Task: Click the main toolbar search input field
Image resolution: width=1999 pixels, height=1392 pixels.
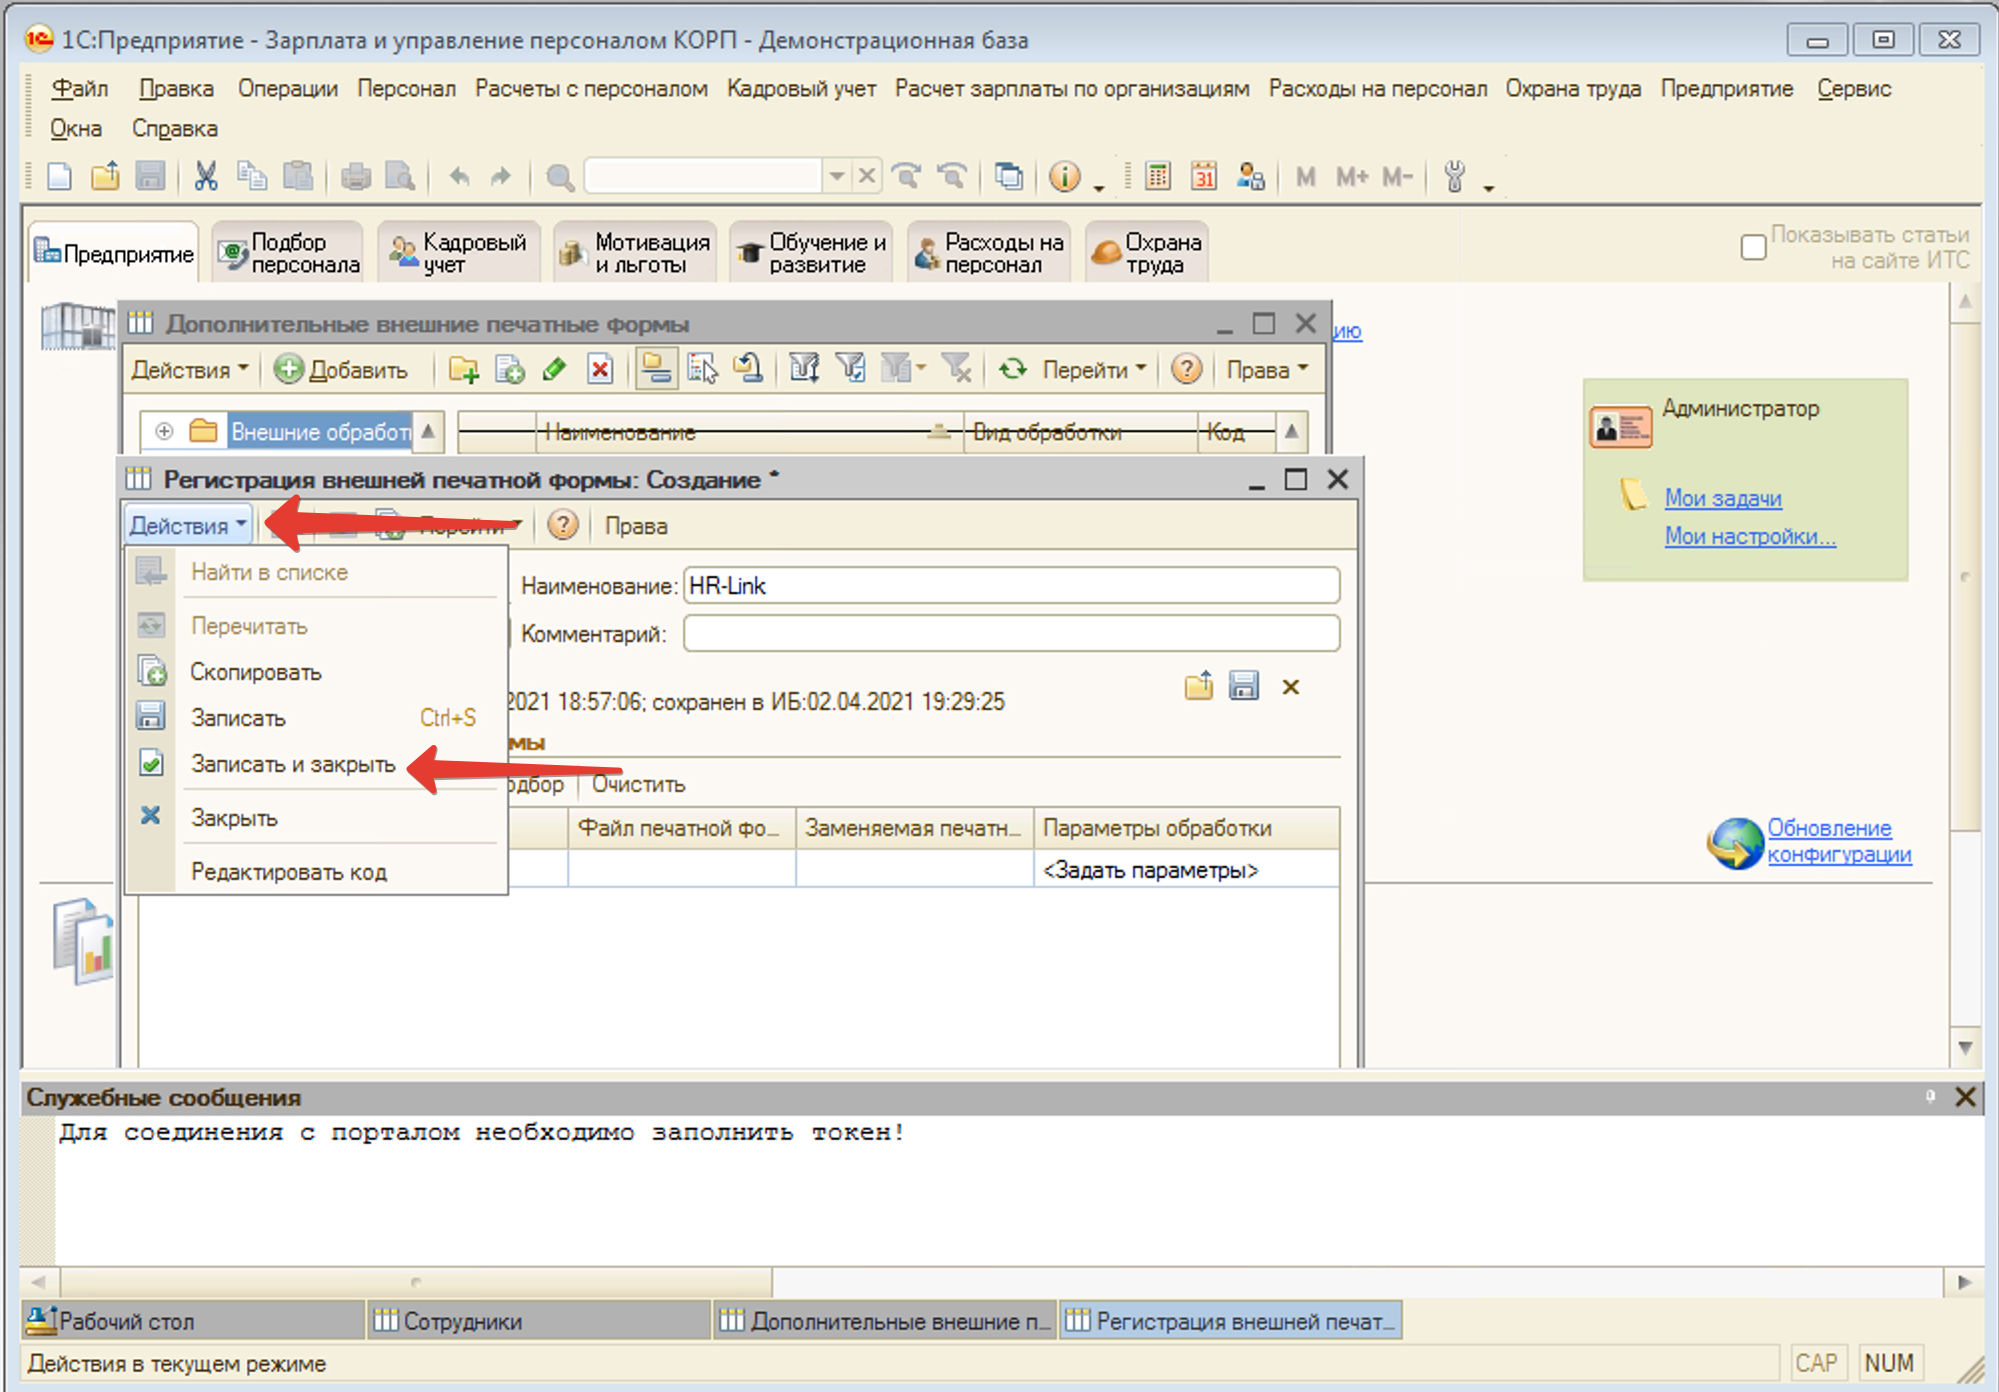Action: (704, 176)
